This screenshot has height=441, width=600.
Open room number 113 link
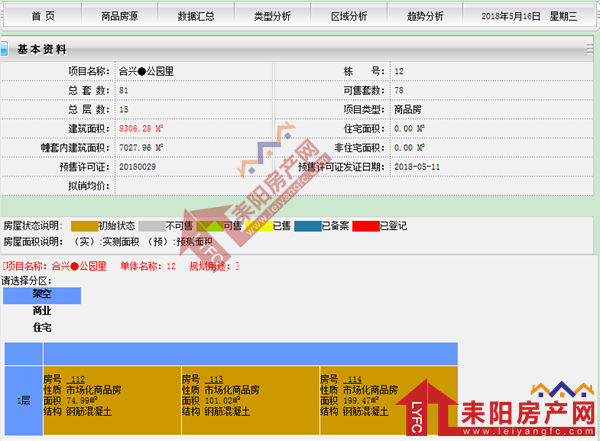coord(216,379)
